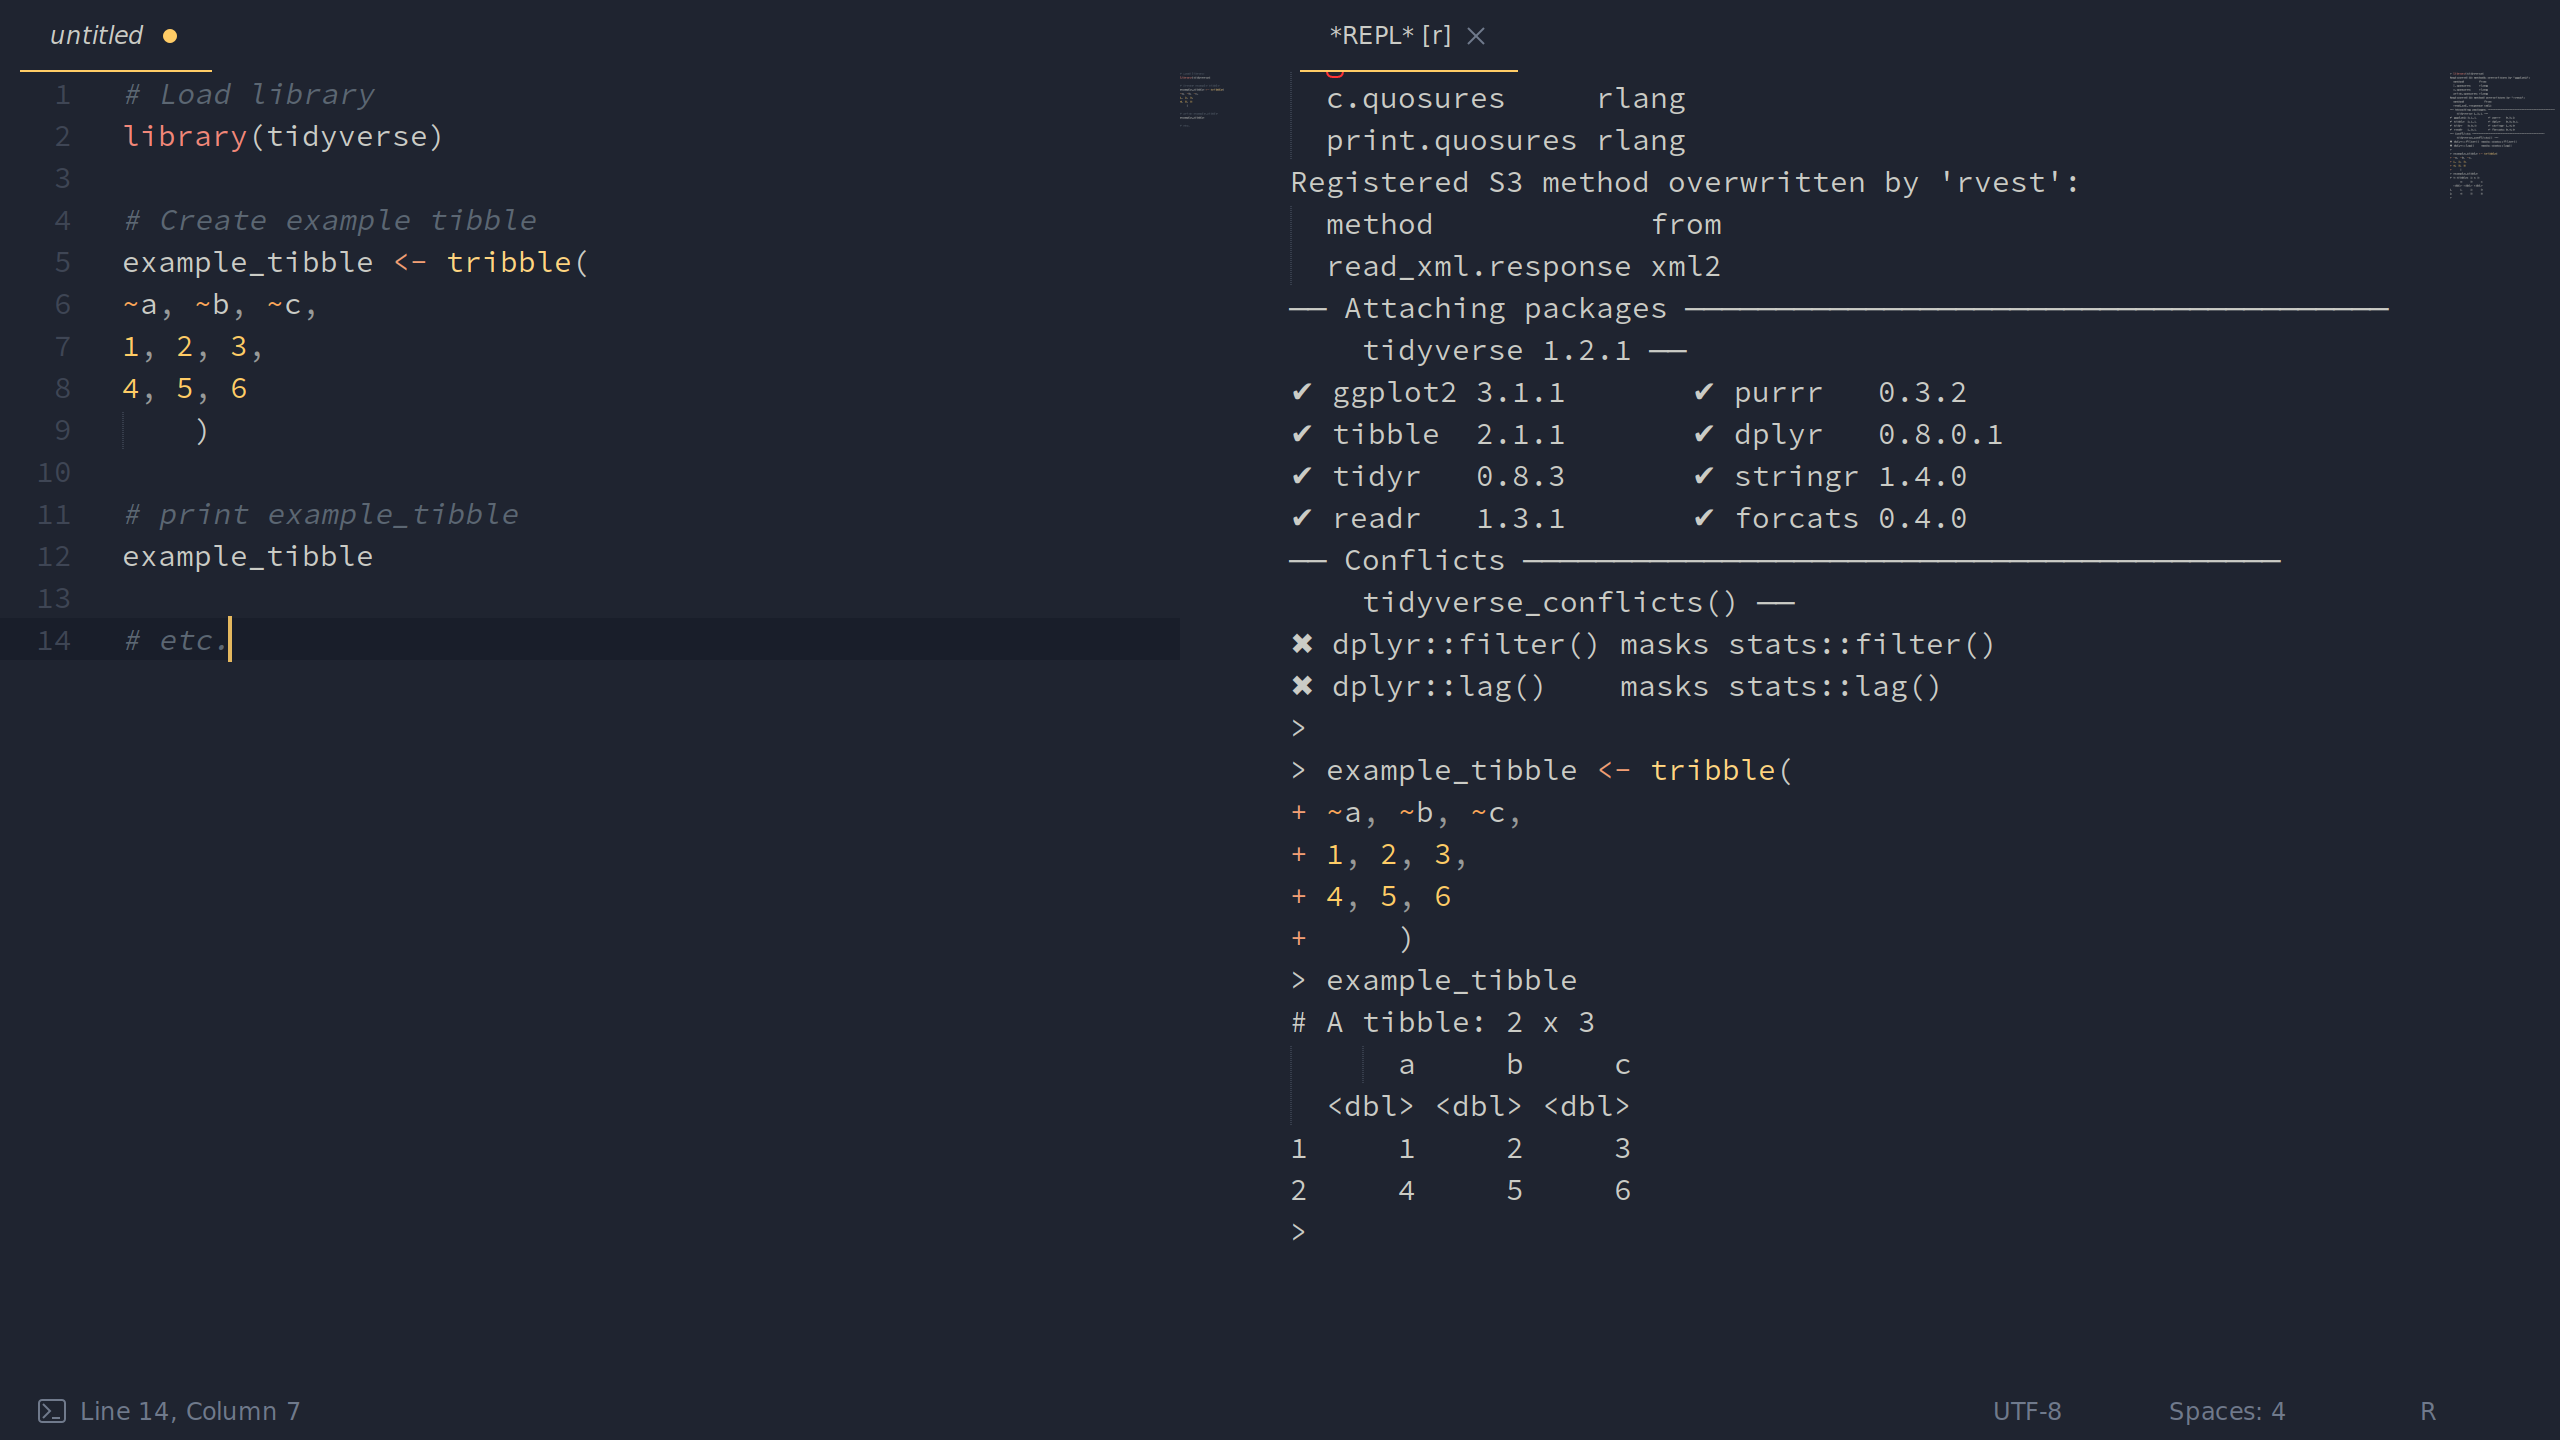Open the 'Spaces: 4' indentation menu
2560x1440 pixels.
(2227, 1411)
